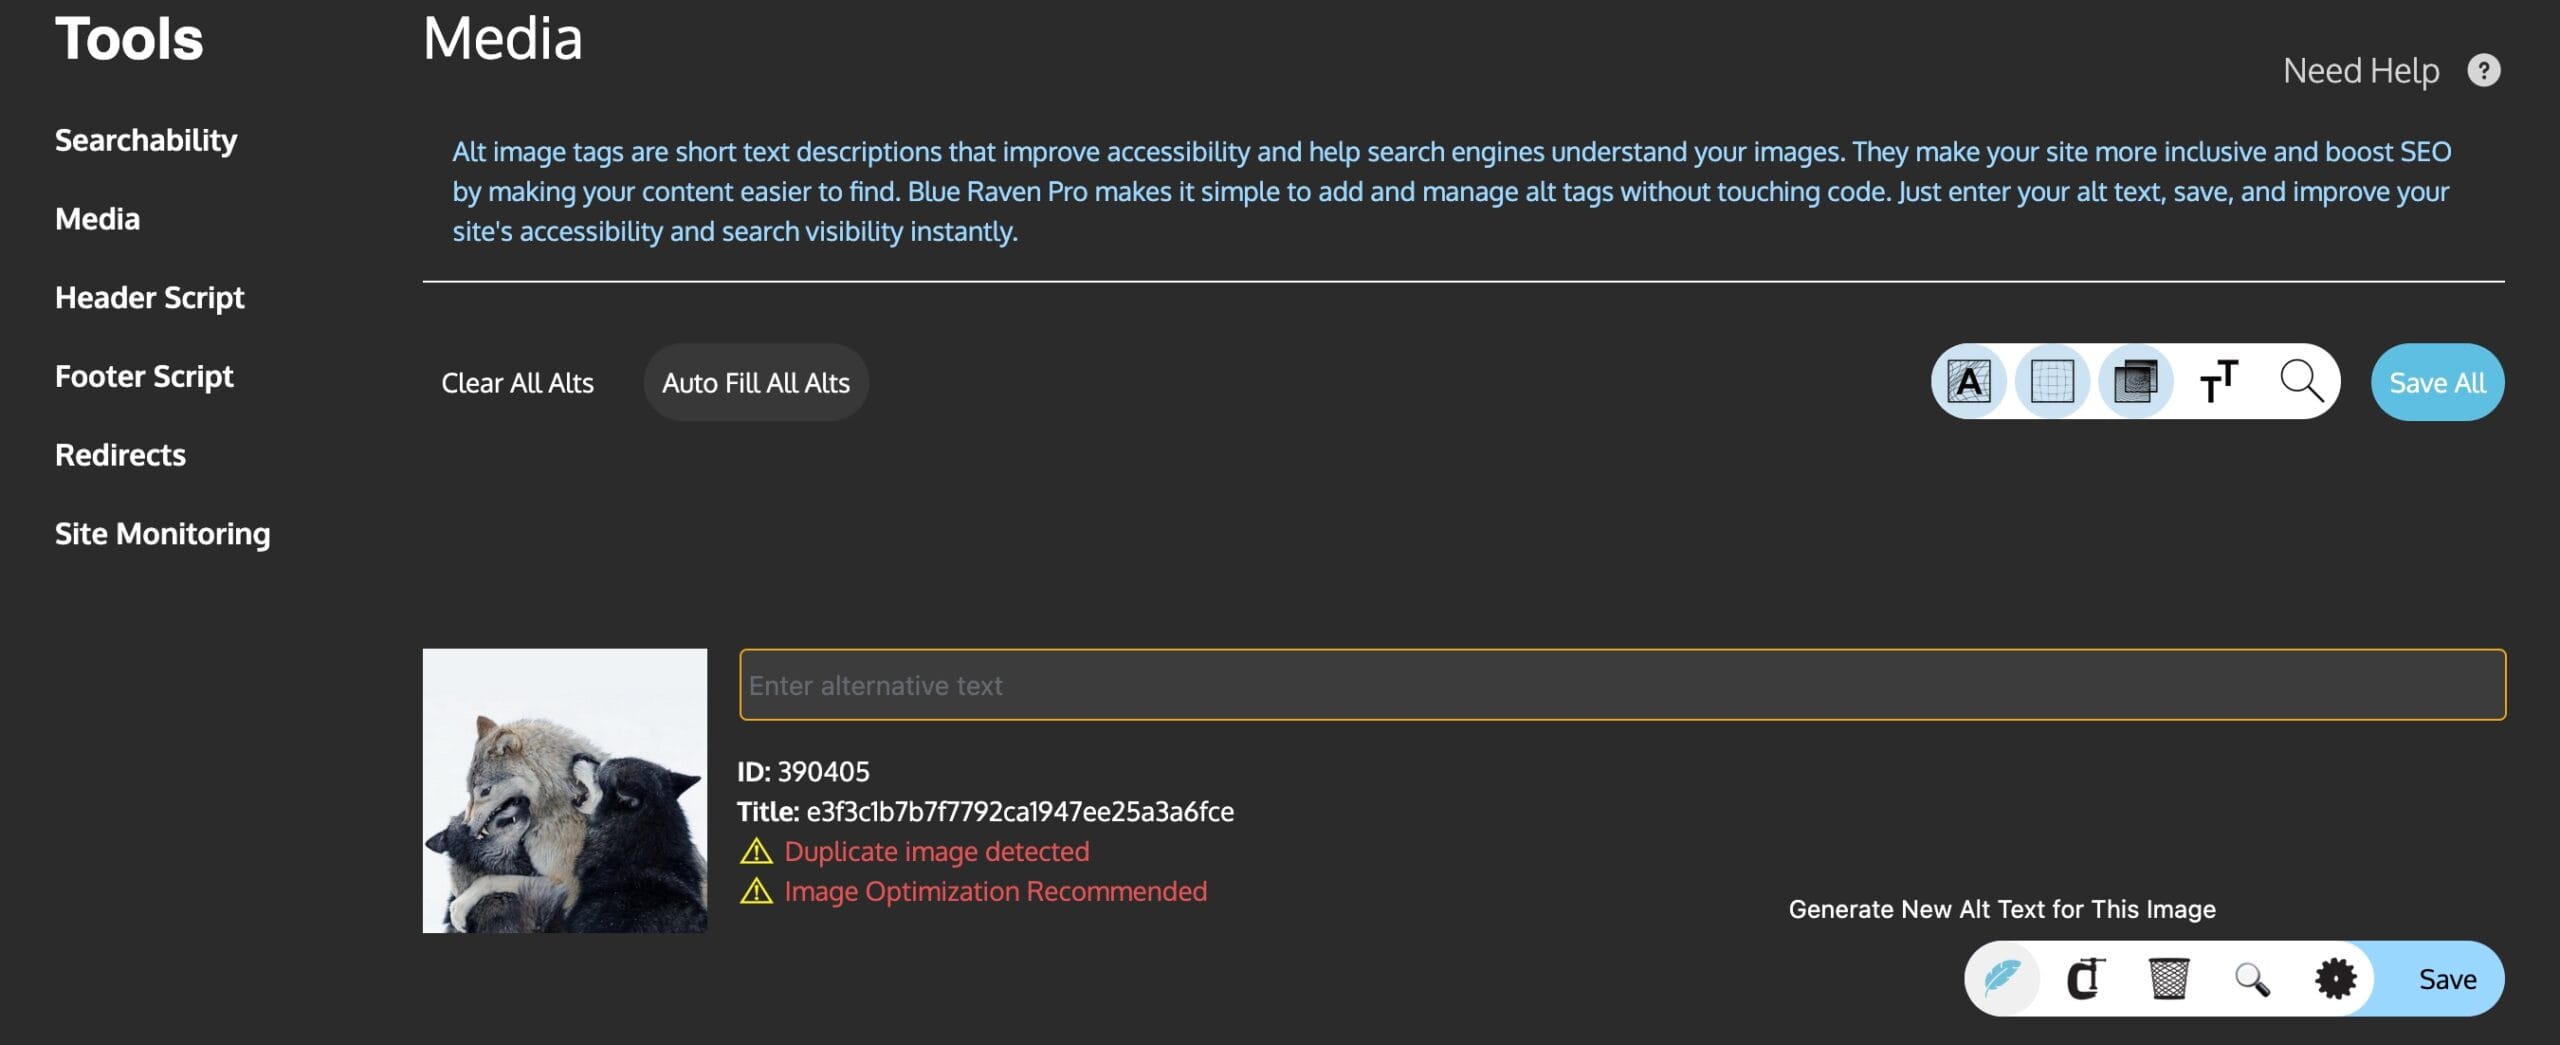Switch to the Searchability section
2560x1045 pixels.
click(146, 140)
